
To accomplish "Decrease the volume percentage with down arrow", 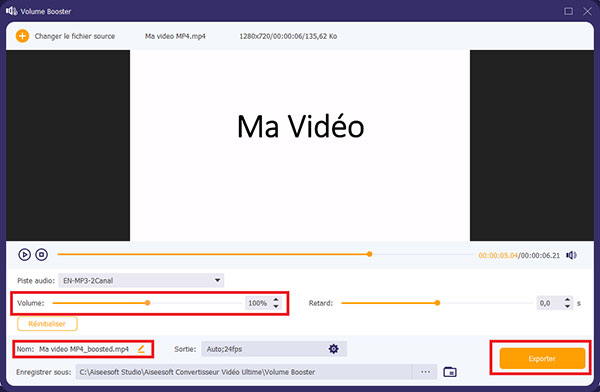I will pos(276,306).
